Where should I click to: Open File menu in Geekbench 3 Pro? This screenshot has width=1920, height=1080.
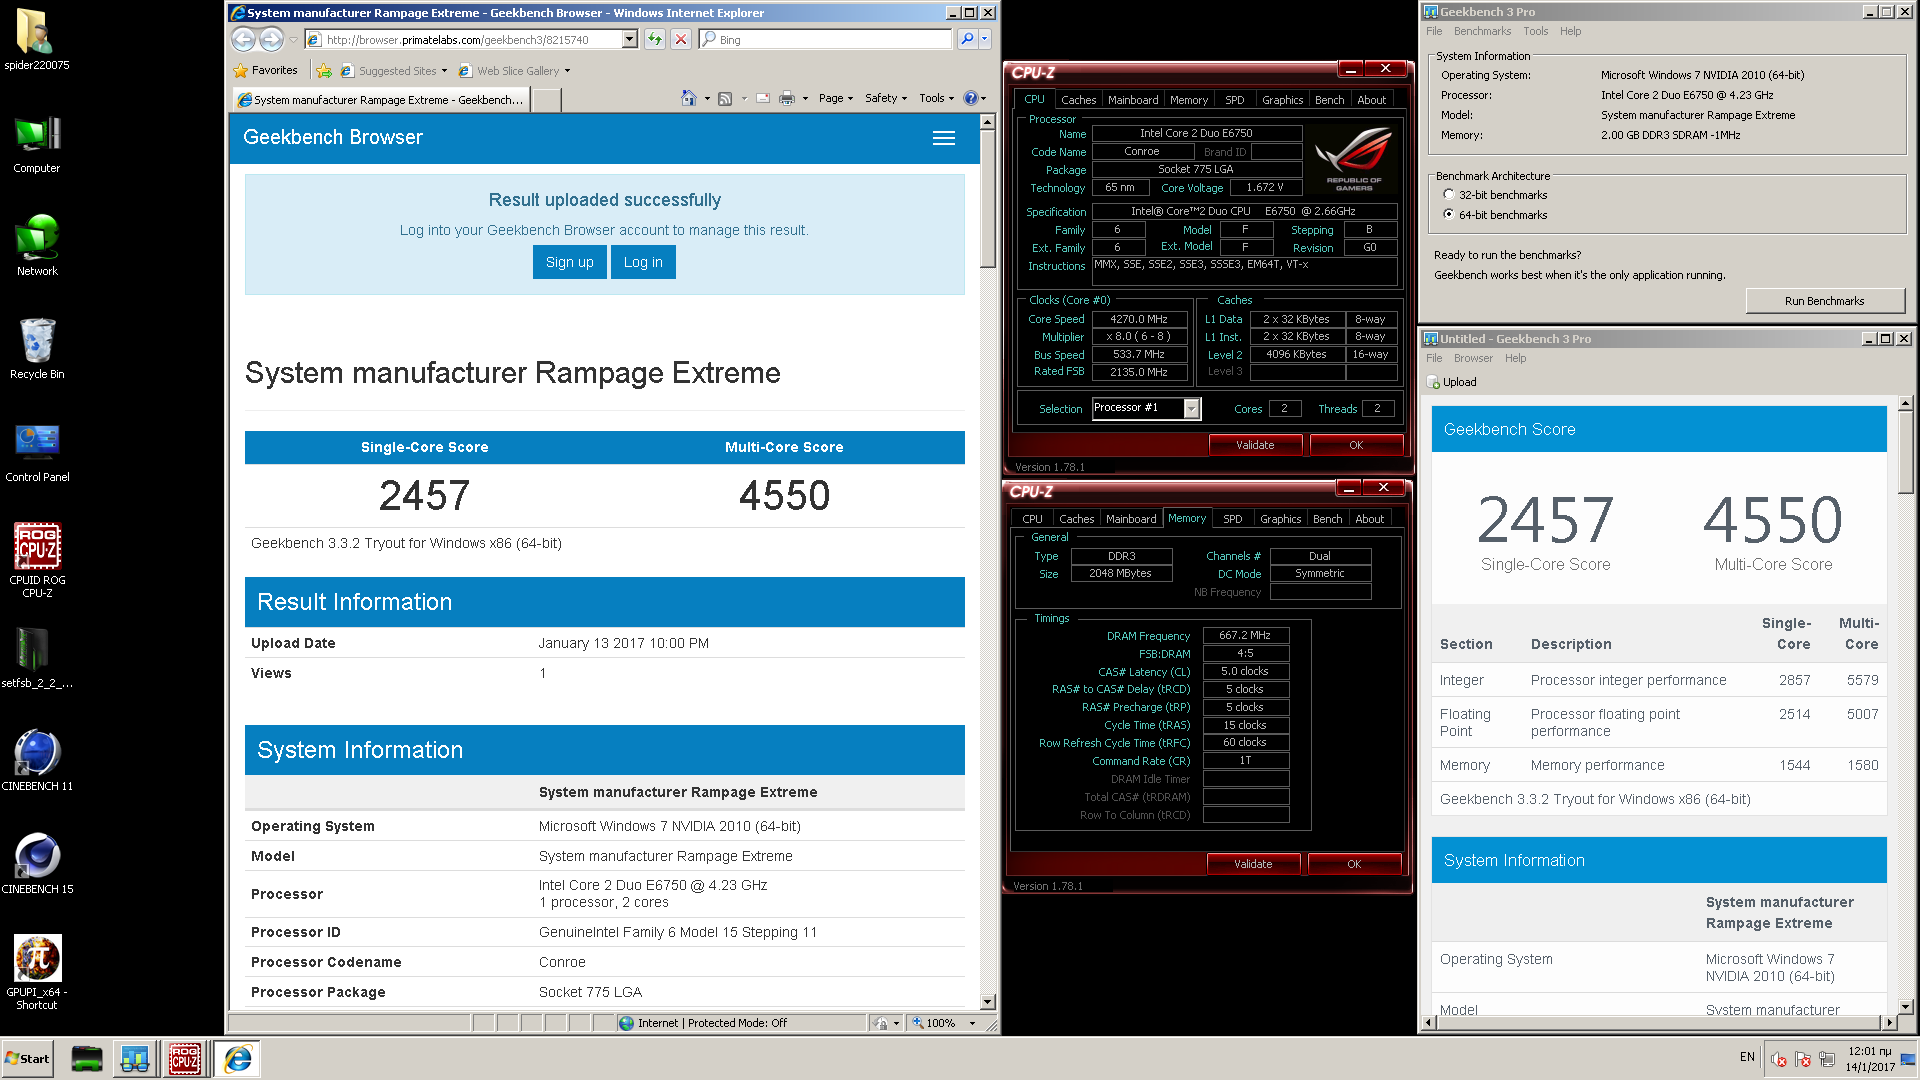click(1434, 31)
